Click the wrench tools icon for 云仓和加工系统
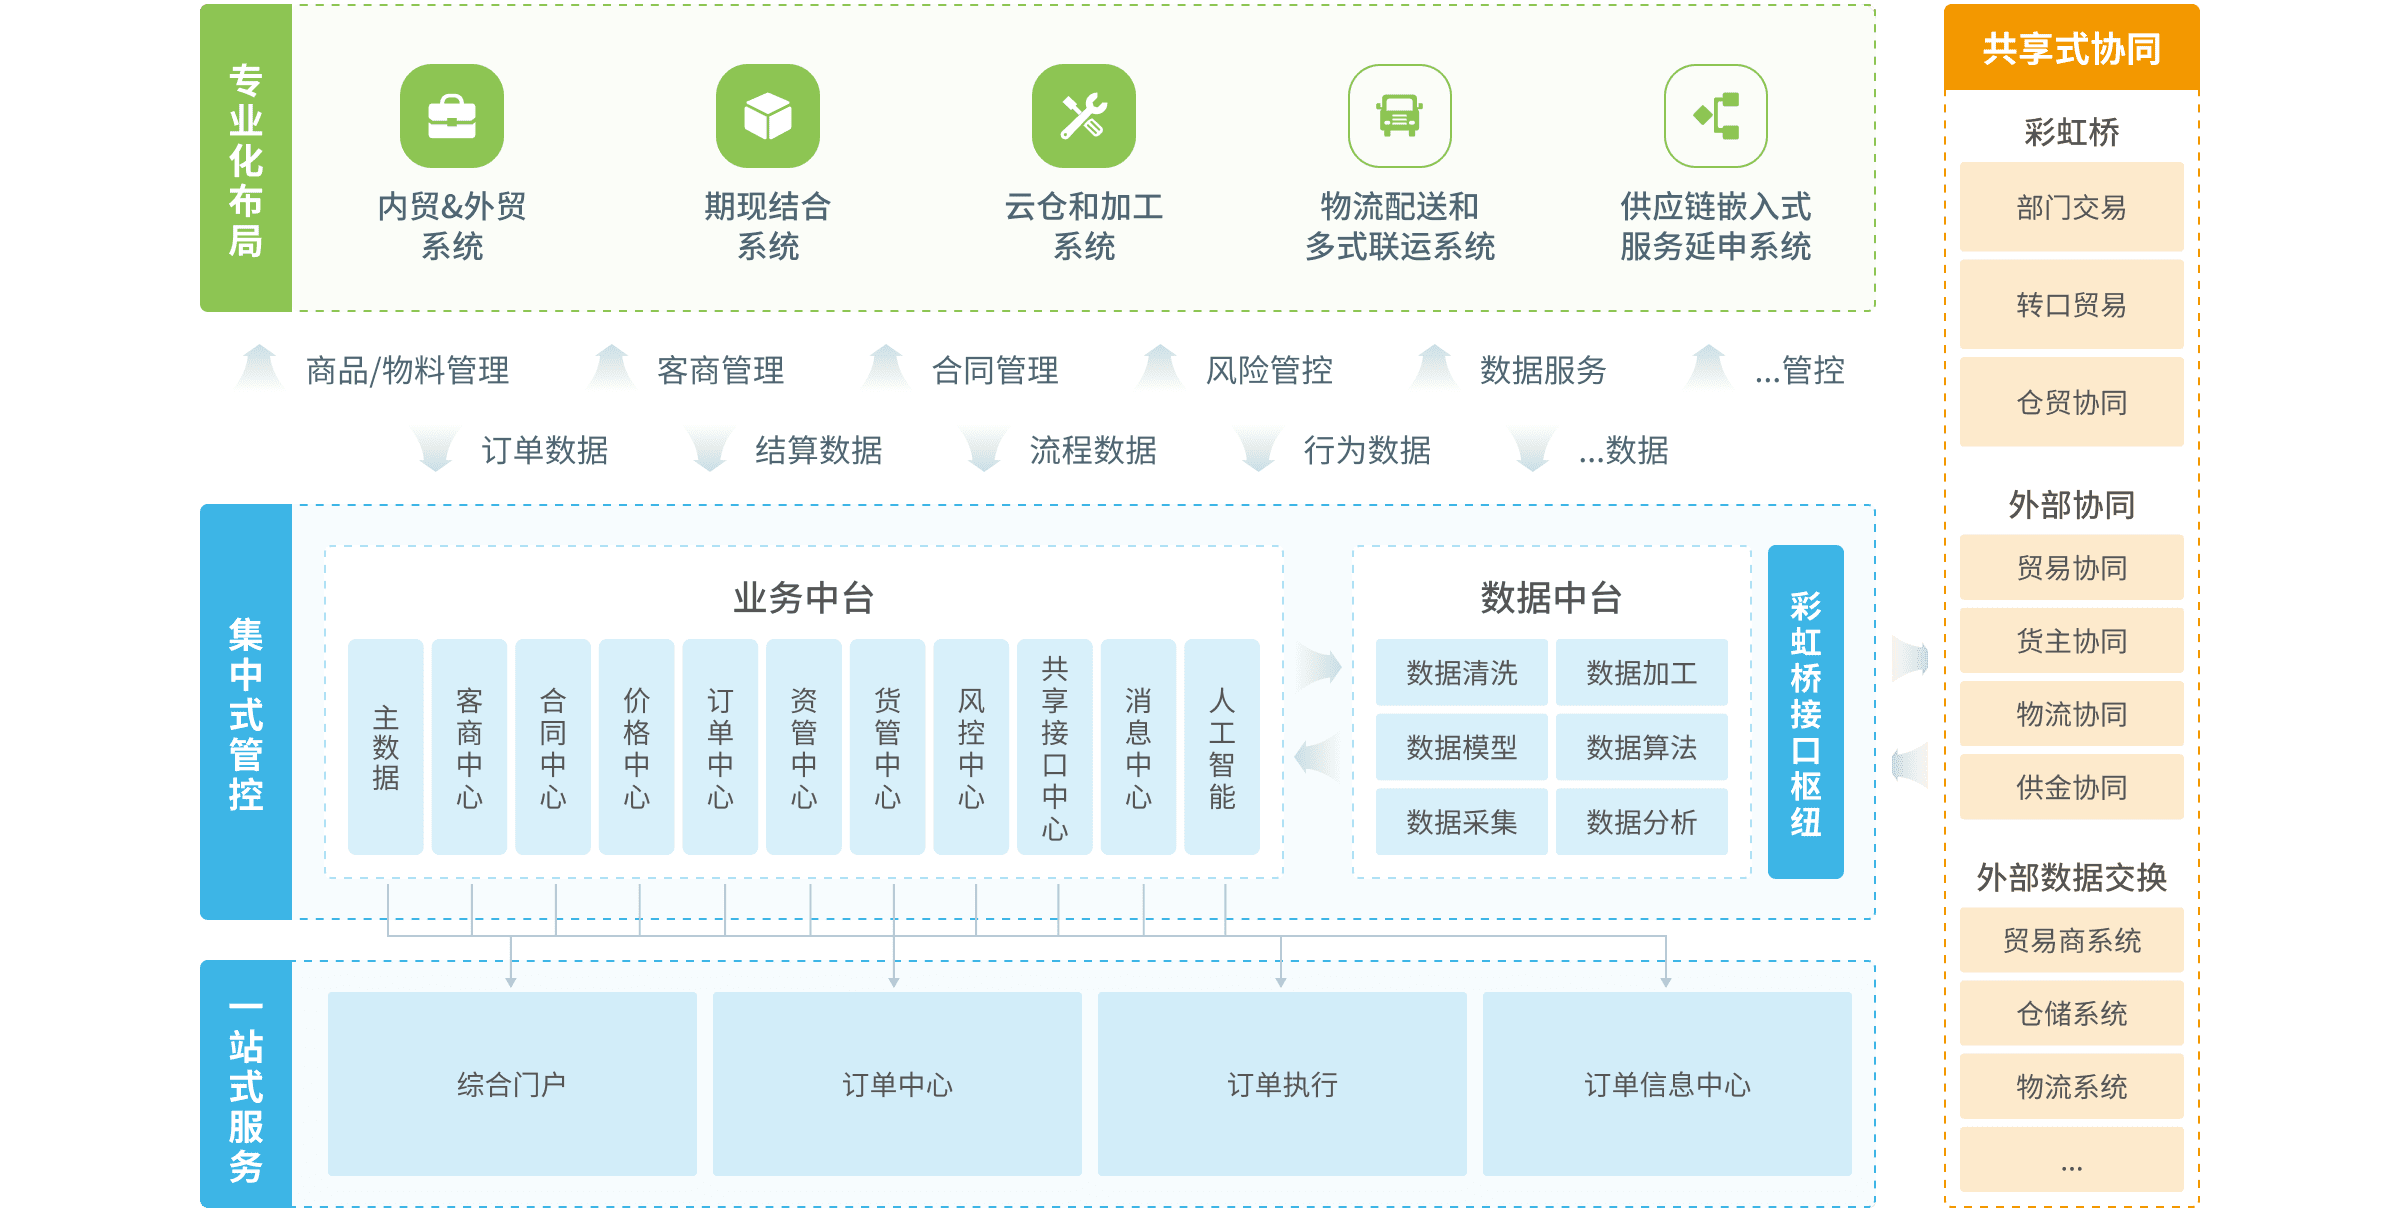The width and height of the screenshot is (2400, 1212). point(1084,116)
